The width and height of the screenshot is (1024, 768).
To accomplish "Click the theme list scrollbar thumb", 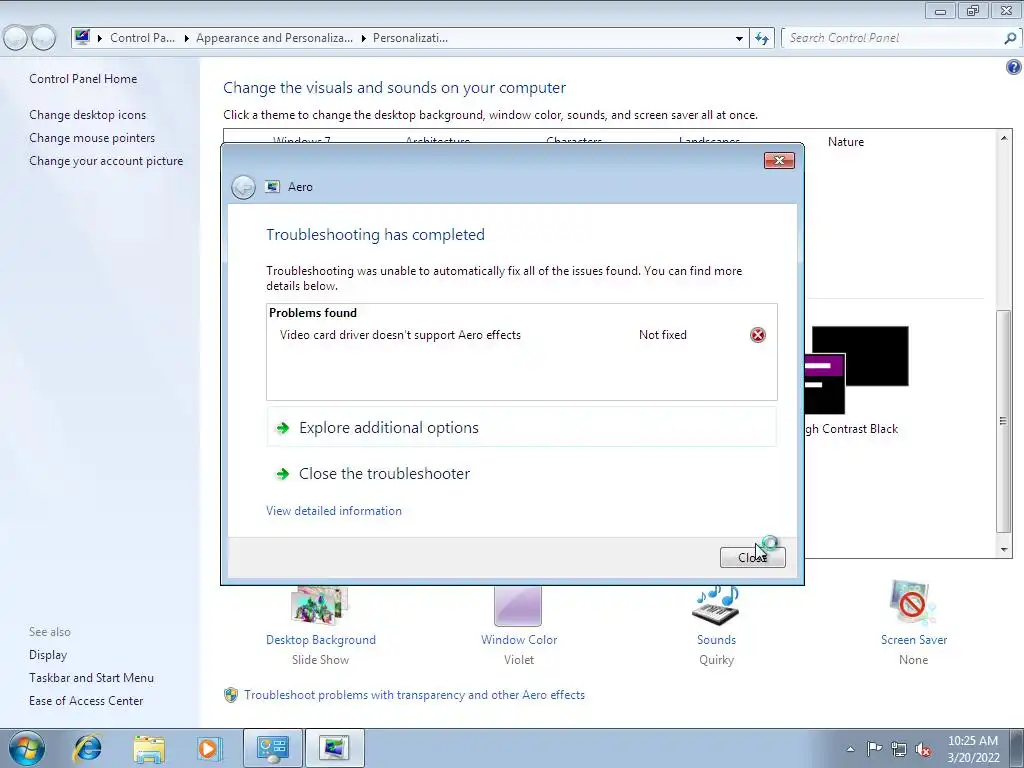I will coord(1004,421).
